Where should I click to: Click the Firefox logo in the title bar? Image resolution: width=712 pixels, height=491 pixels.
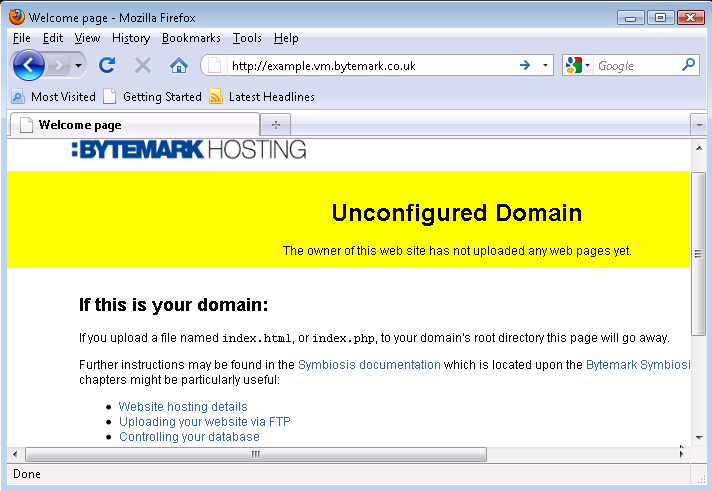point(17,17)
